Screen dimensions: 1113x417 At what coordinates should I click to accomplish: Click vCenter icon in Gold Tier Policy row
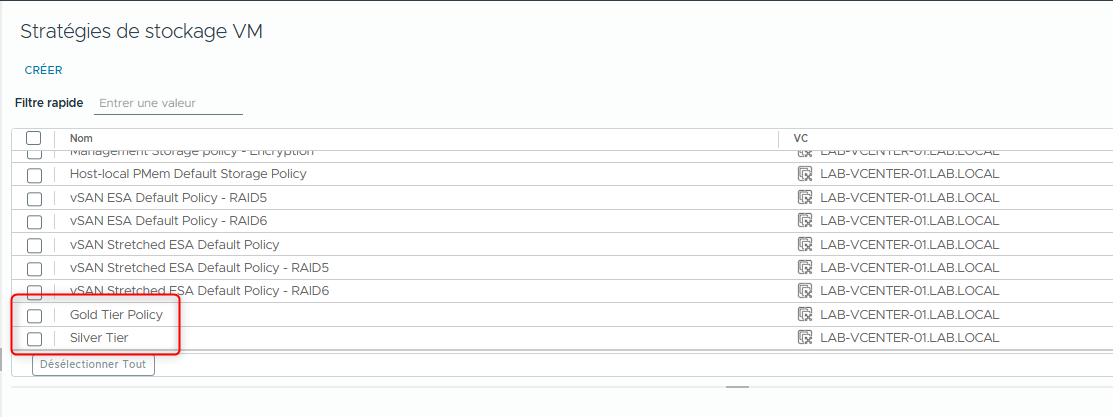pos(805,315)
